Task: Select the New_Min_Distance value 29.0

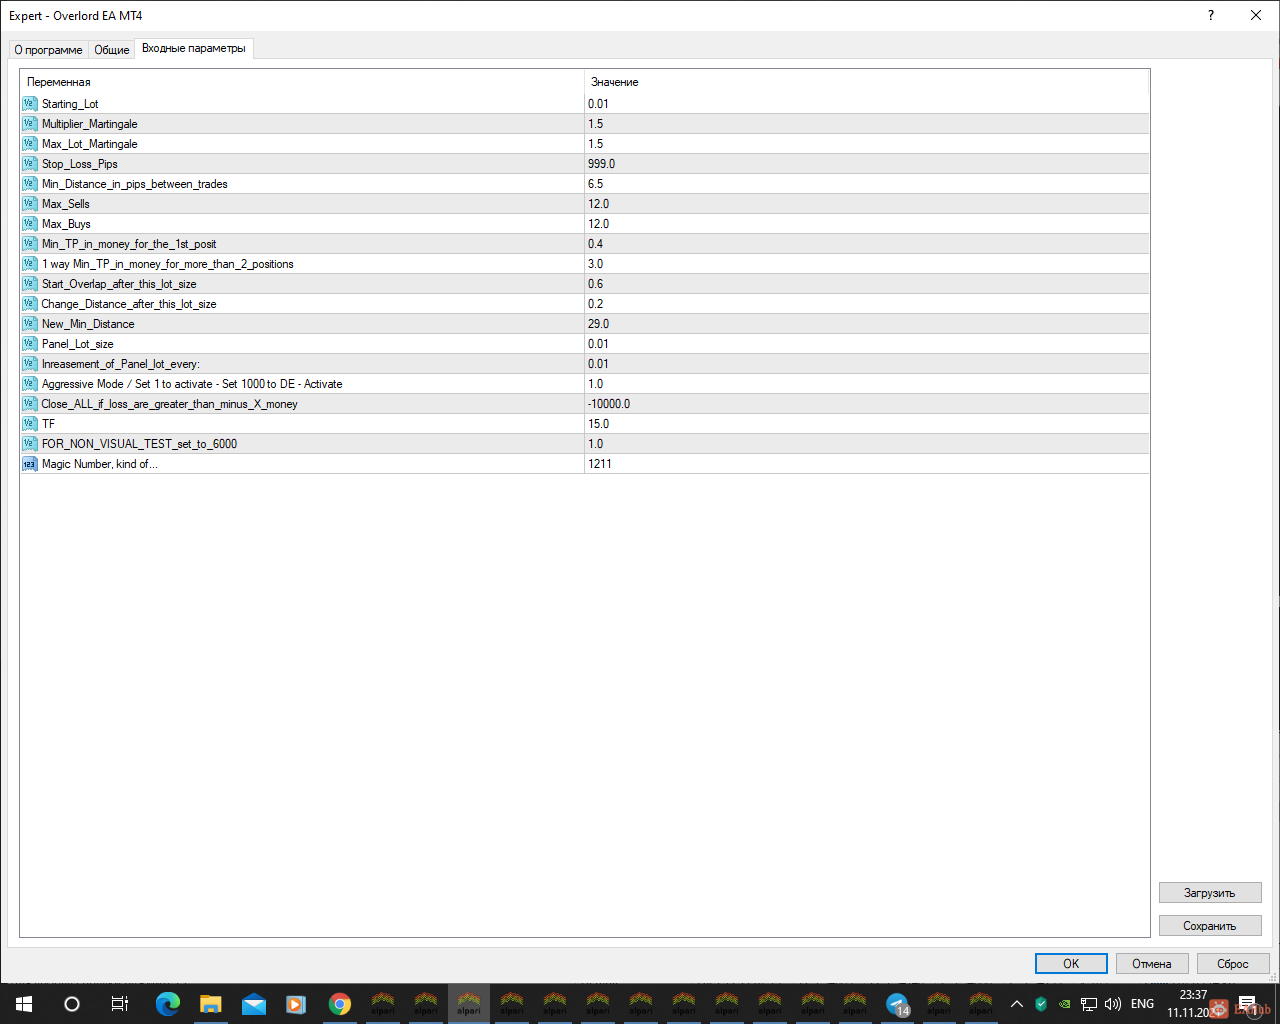Action: coord(598,324)
